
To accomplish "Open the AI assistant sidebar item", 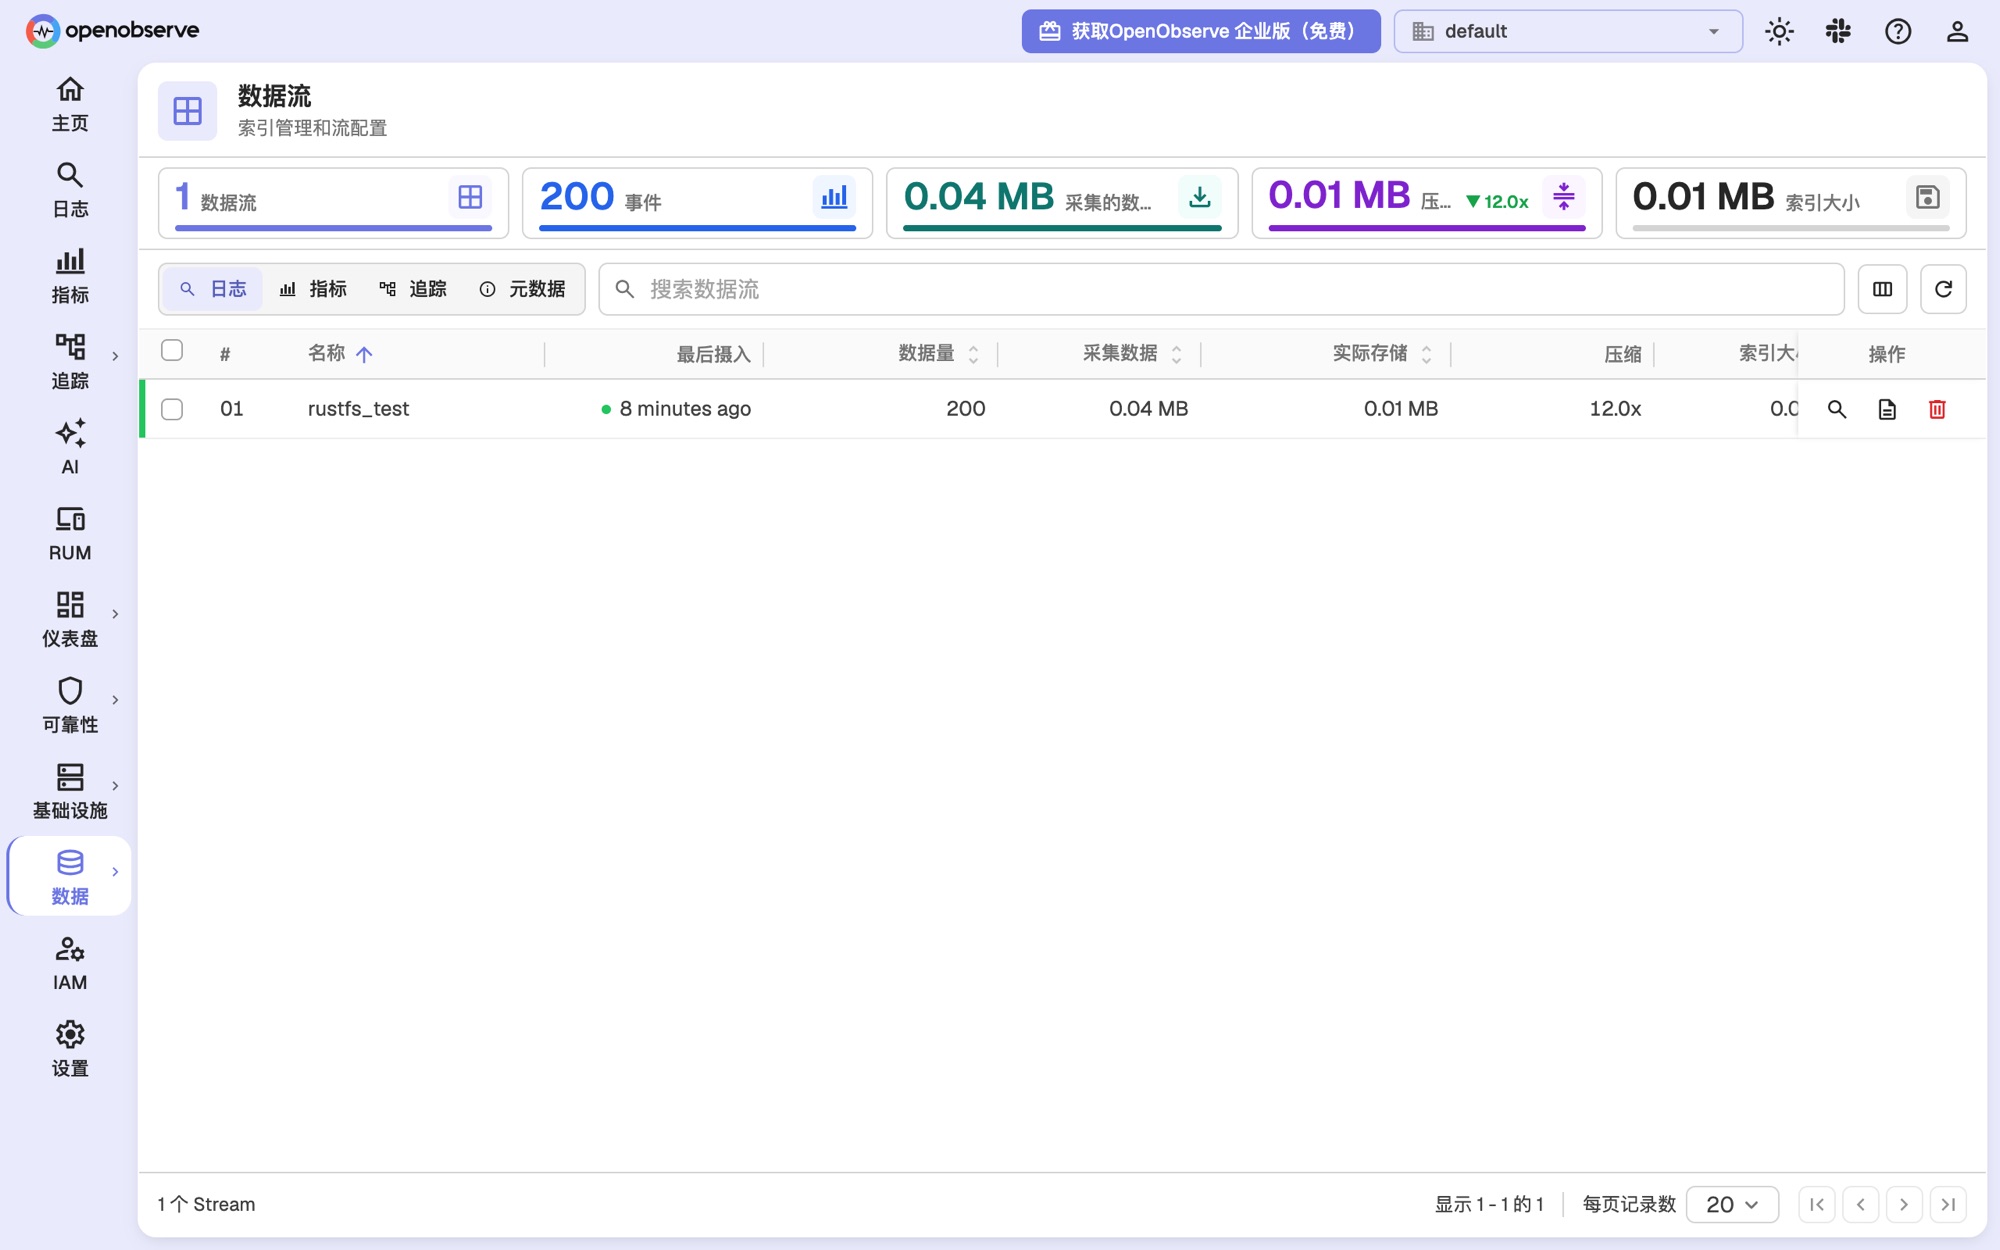I will click(x=70, y=448).
